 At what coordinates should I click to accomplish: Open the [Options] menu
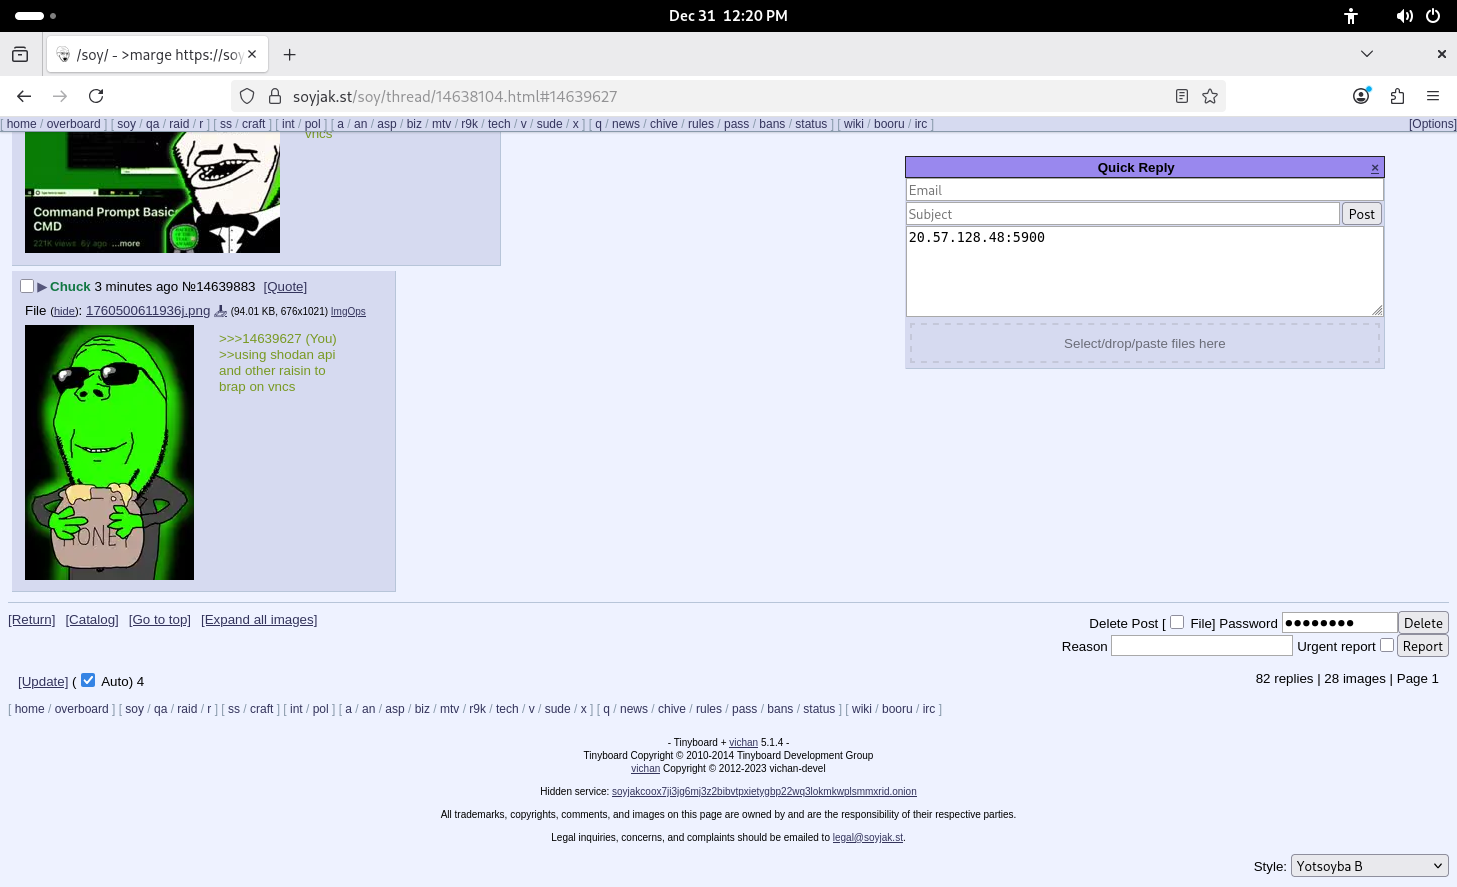(1432, 124)
